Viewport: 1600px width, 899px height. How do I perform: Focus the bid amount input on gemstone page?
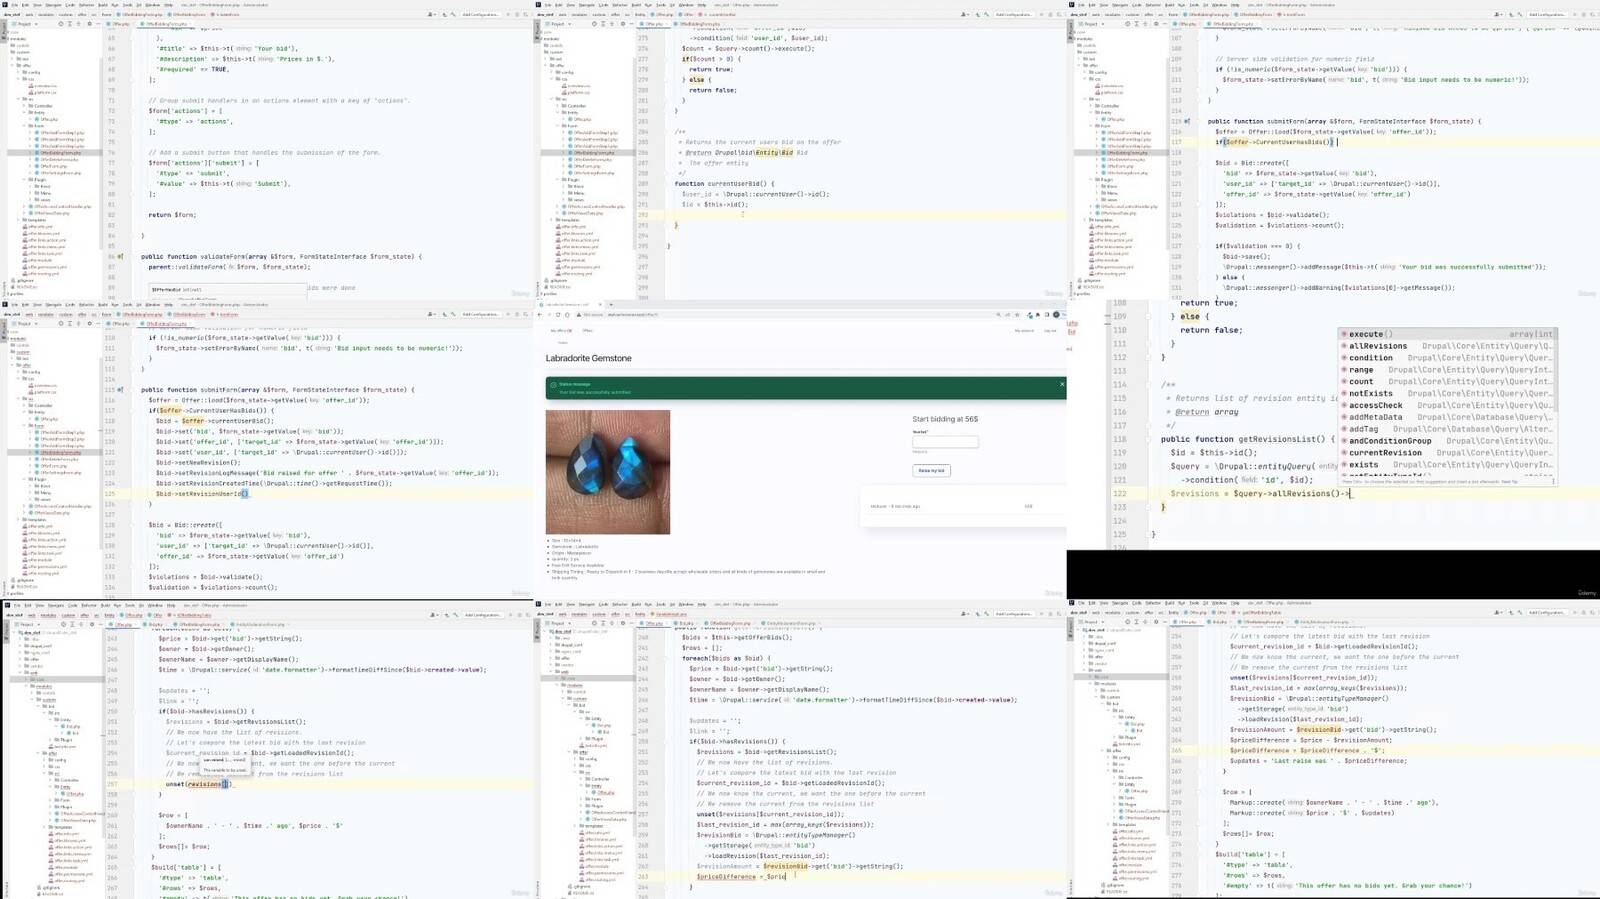click(x=945, y=441)
